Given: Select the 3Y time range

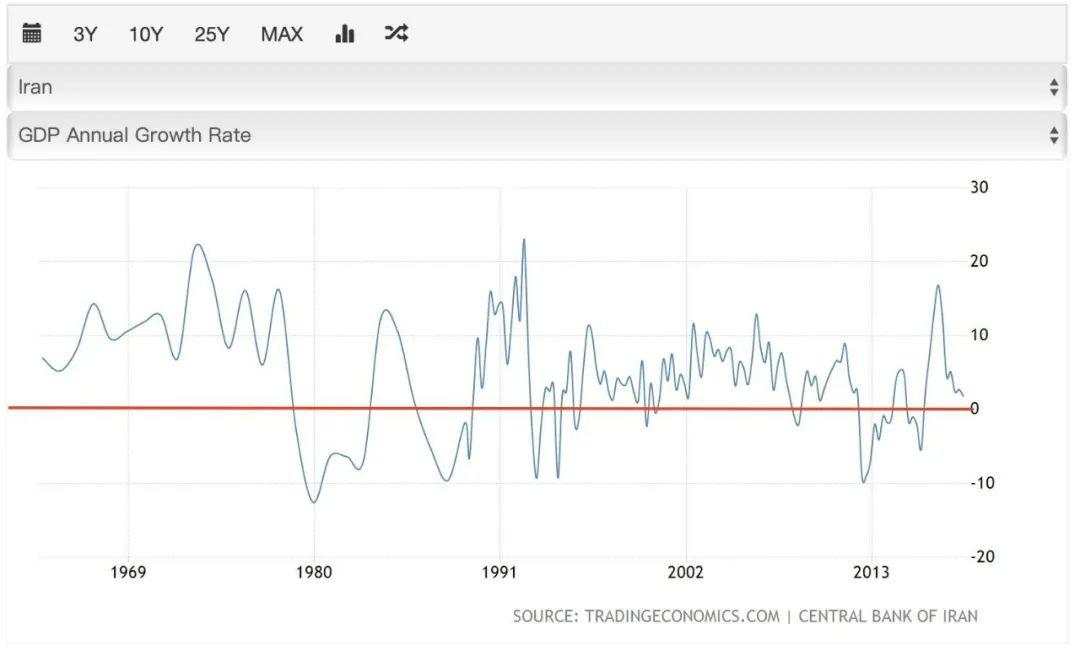Looking at the screenshot, I should point(85,34).
